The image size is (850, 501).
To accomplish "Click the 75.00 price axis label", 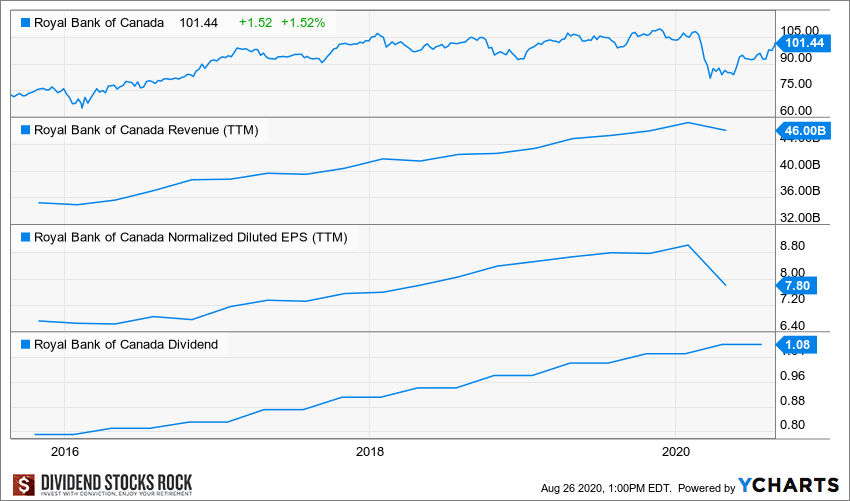I will point(796,84).
